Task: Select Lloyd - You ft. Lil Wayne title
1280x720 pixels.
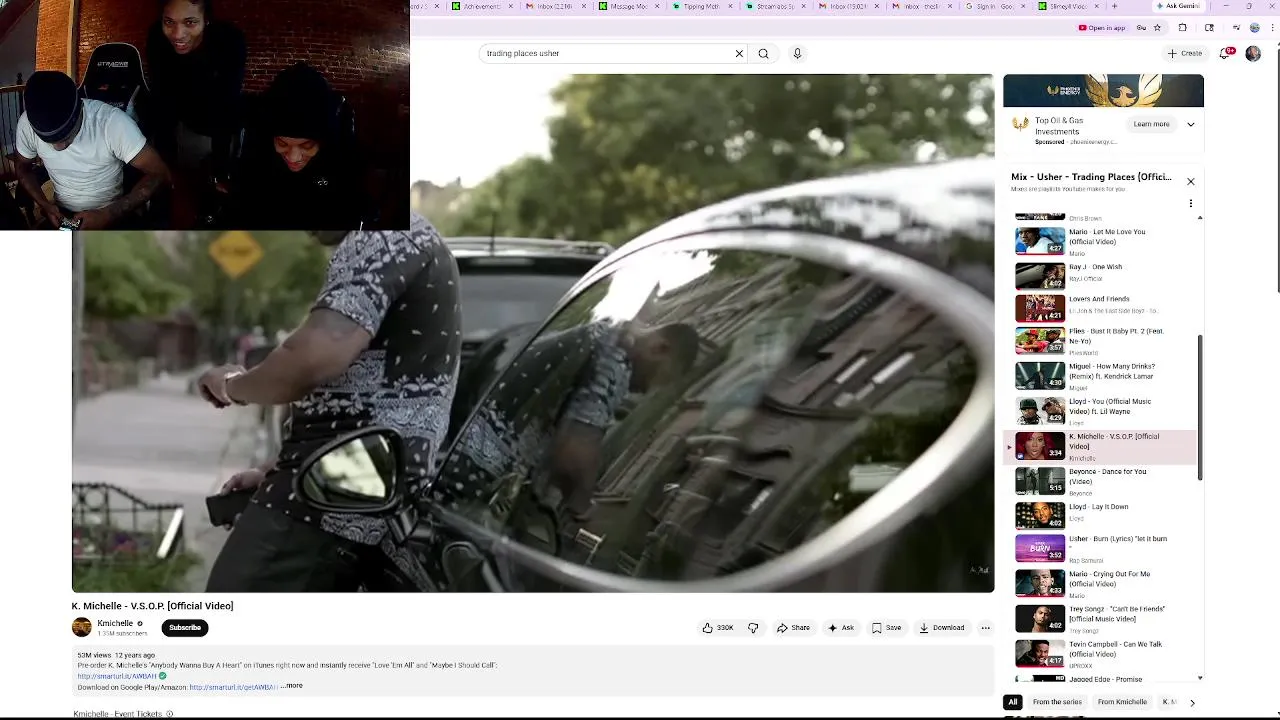Action: [1110, 406]
